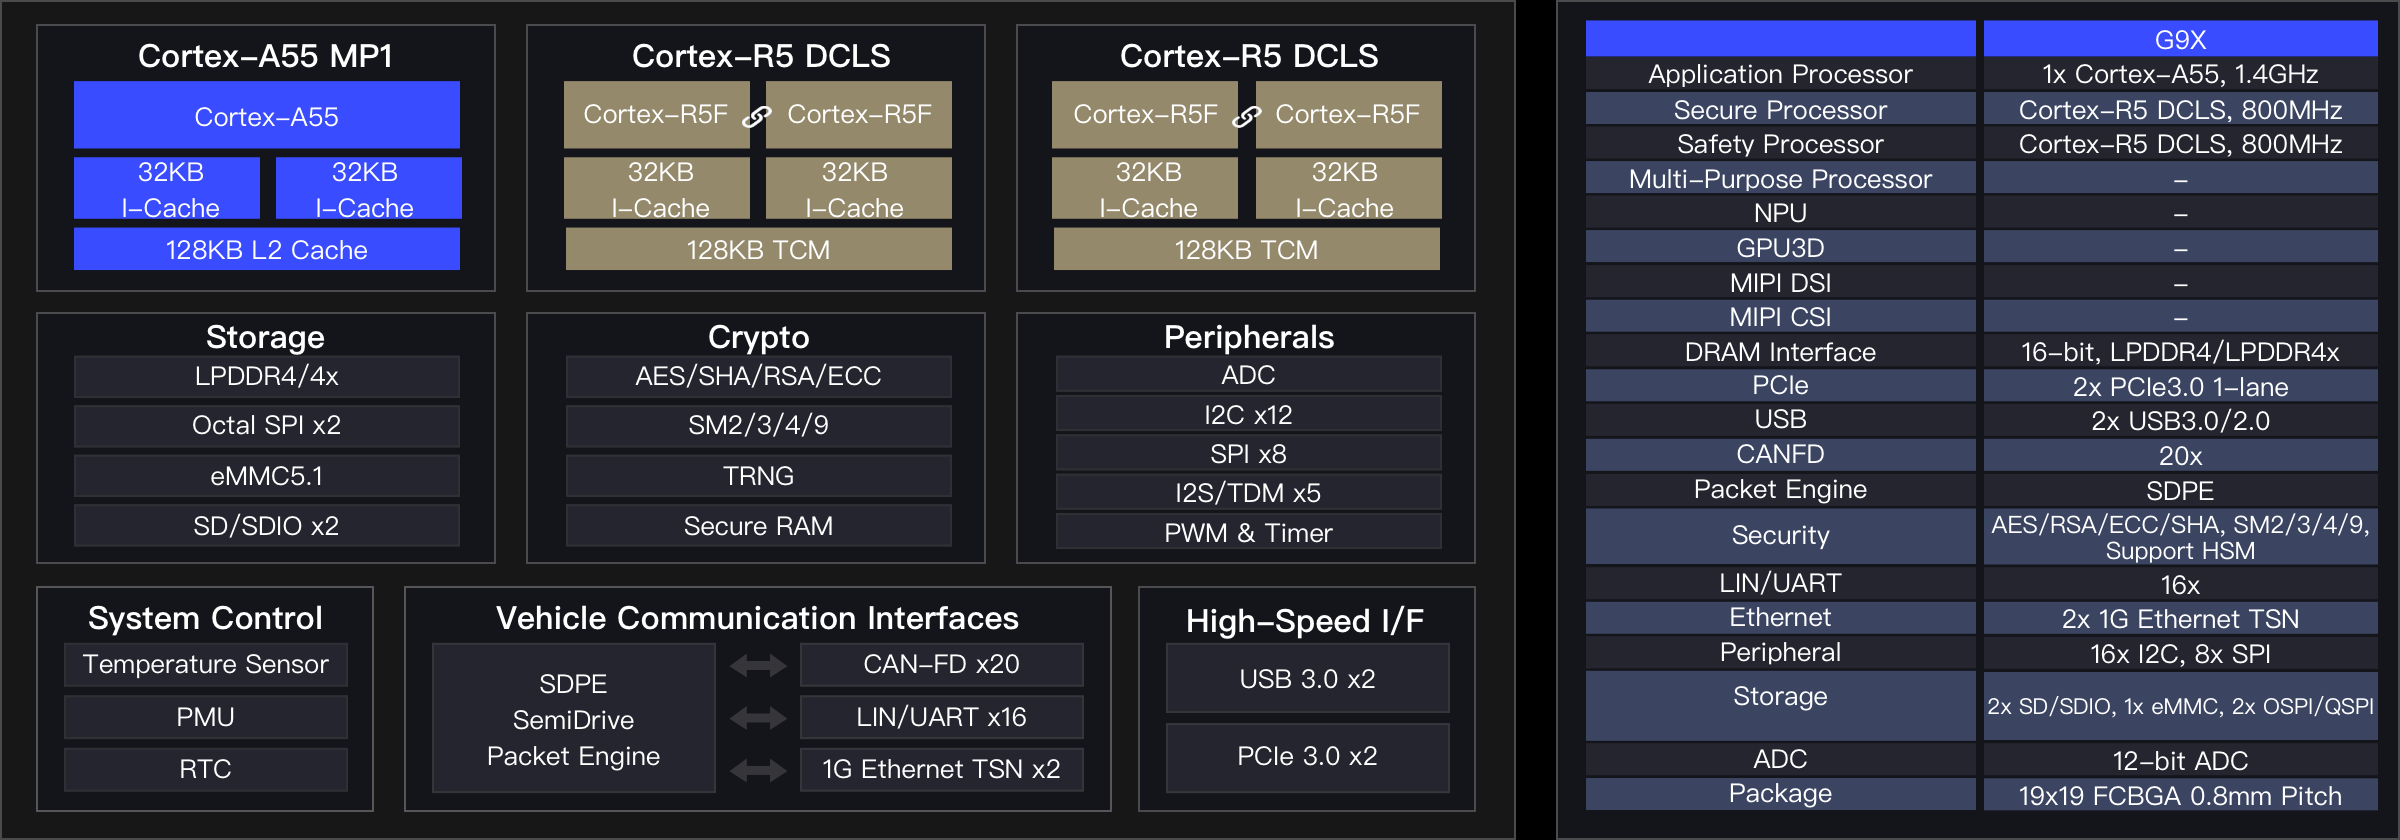Click the USB 3.0 x2 box

(1307, 679)
